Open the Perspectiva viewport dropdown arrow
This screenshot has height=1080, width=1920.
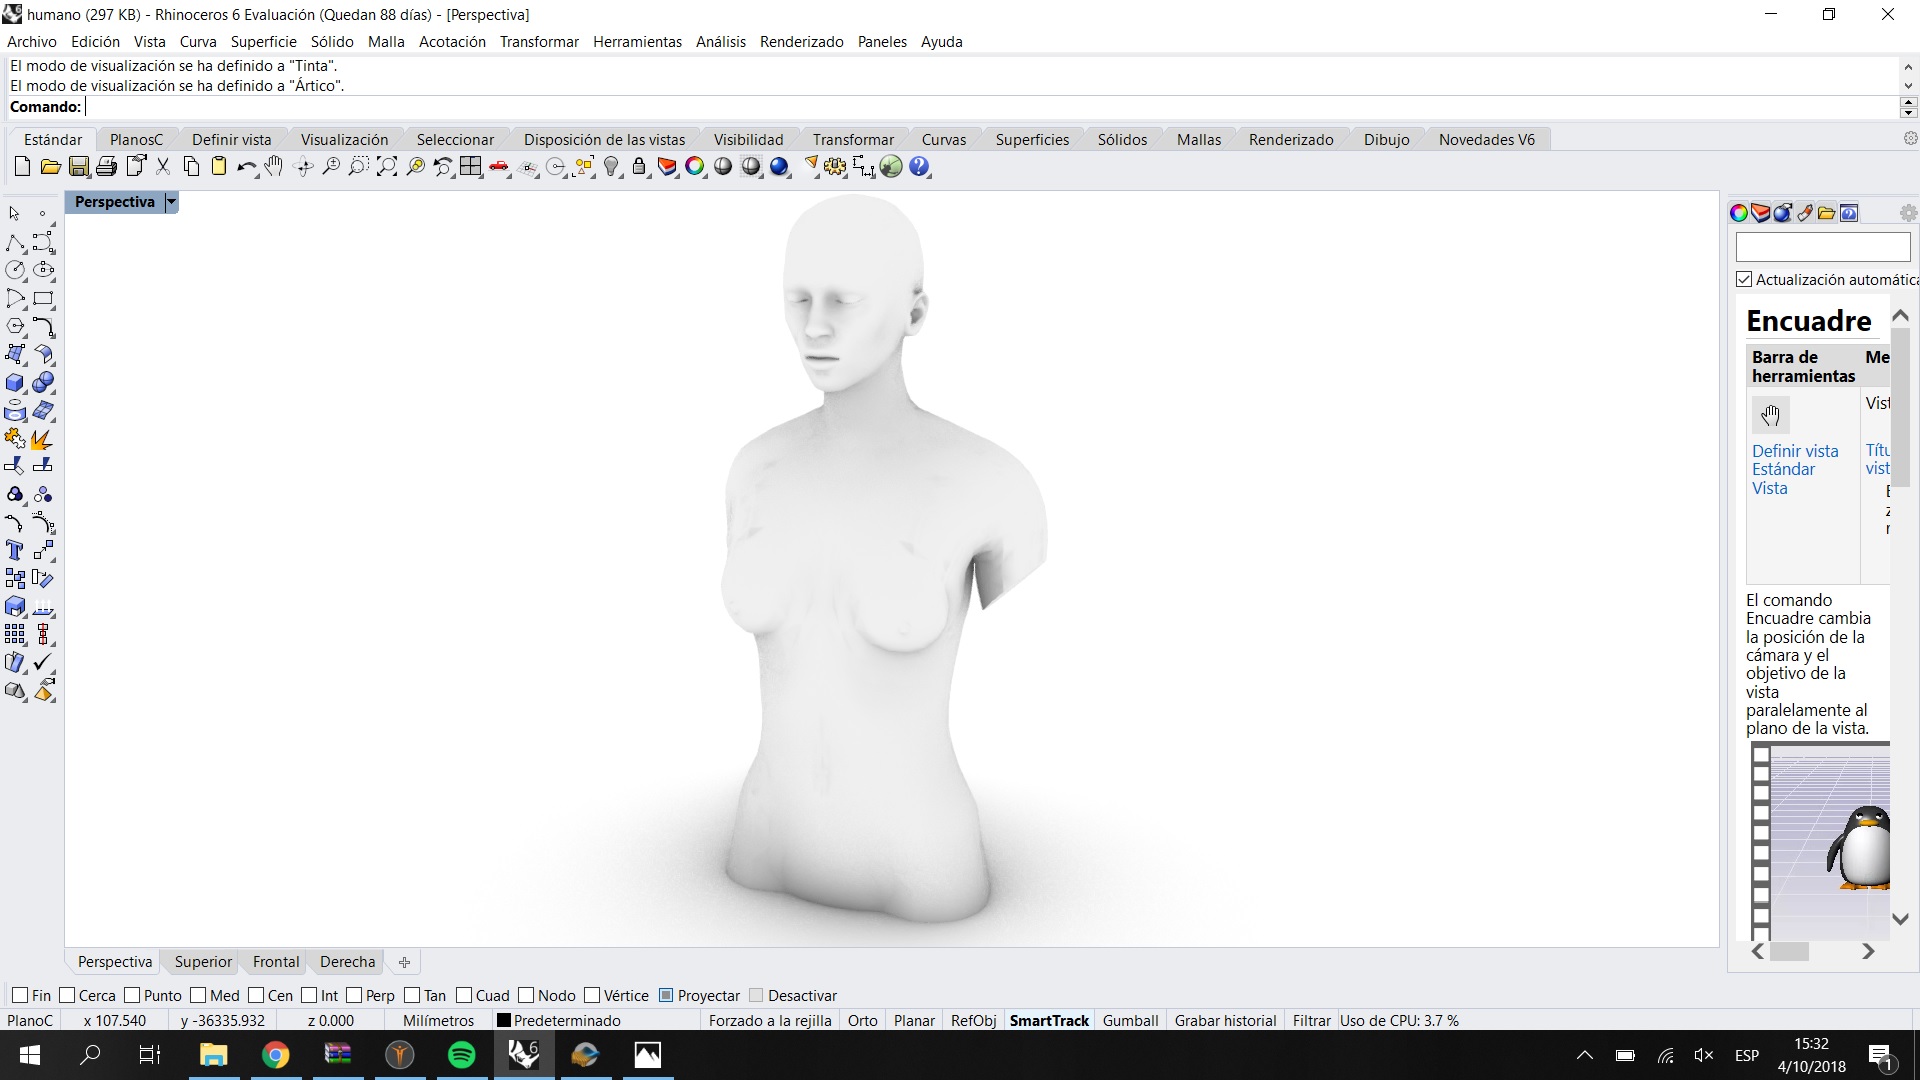pos(171,202)
